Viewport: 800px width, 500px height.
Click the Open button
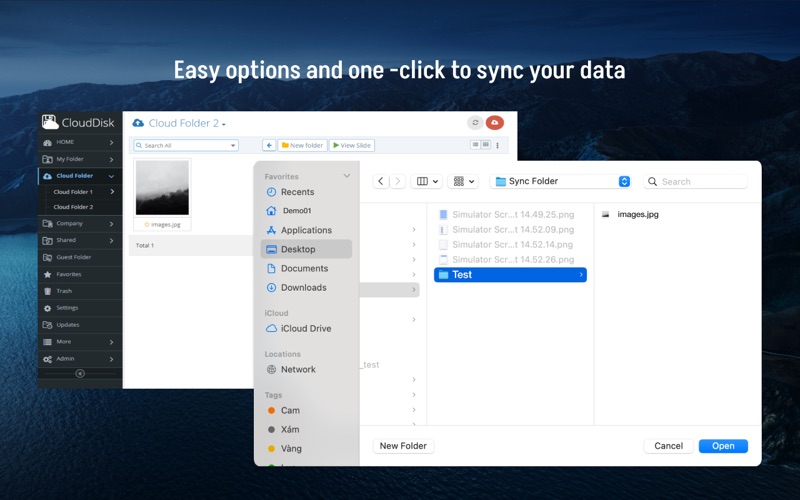coord(723,446)
